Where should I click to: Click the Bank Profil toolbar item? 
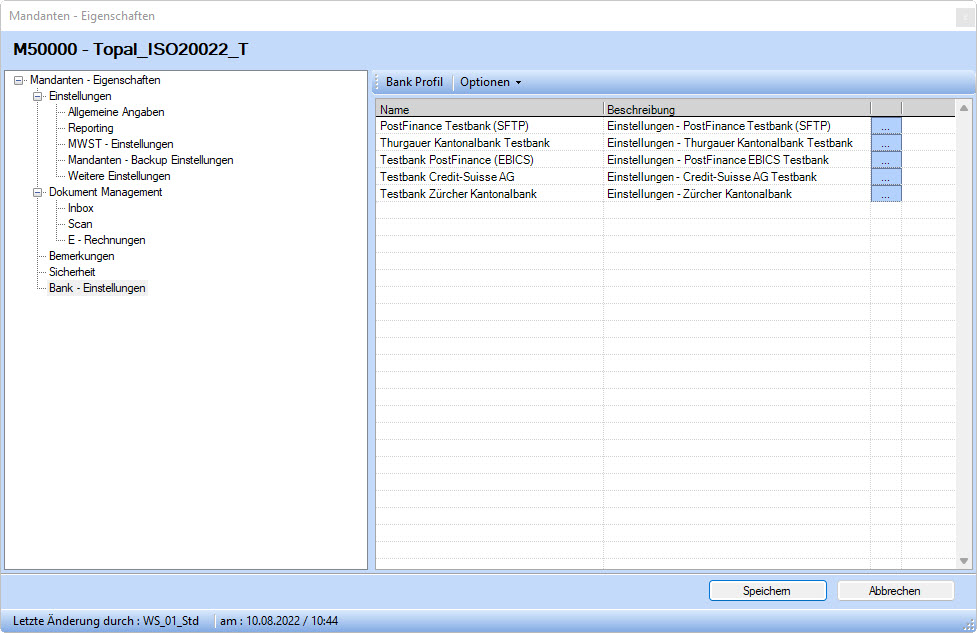pos(414,82)
